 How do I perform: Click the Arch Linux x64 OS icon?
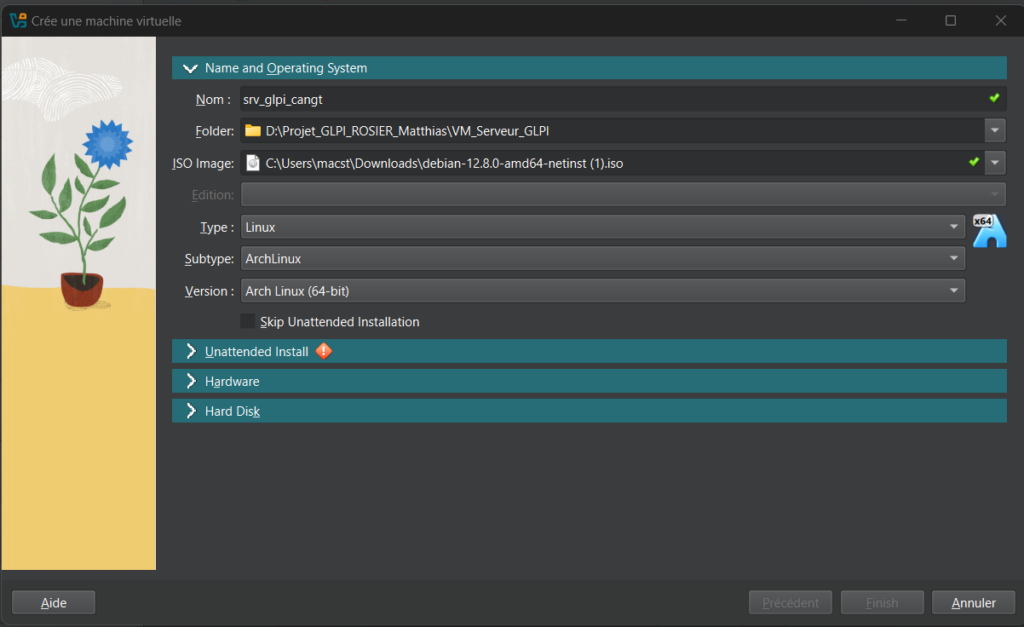(x=989, y=231)
